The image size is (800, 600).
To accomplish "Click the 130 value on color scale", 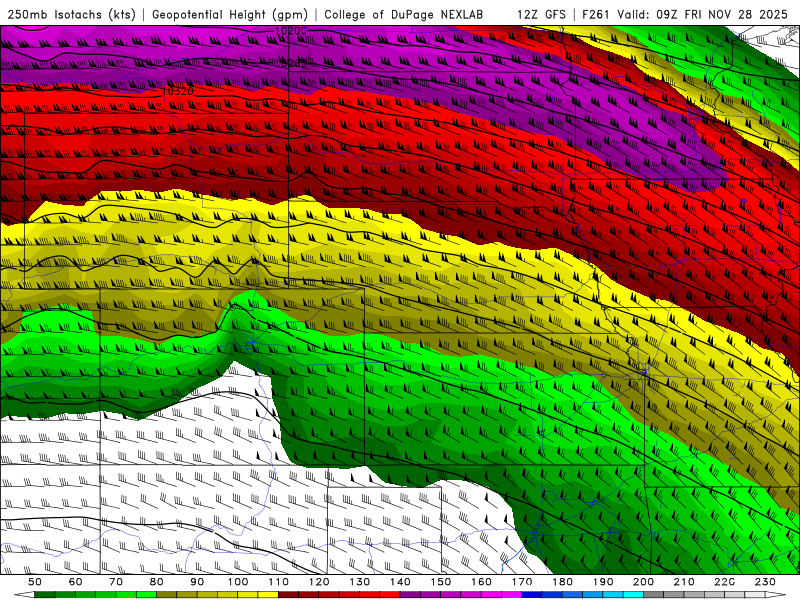I will (360, 582).
